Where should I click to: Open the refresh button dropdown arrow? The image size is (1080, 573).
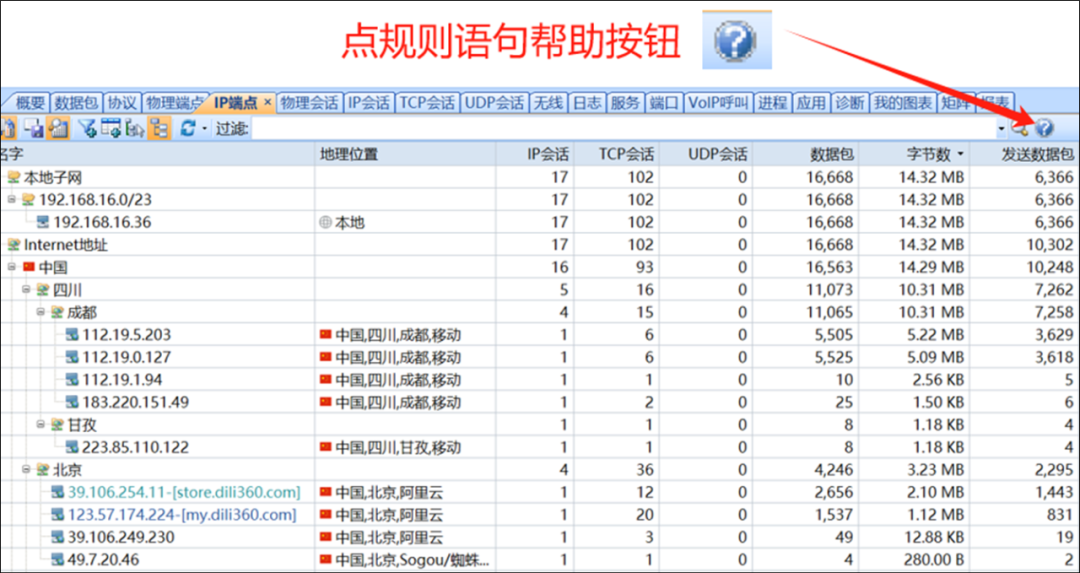(204, 129)
